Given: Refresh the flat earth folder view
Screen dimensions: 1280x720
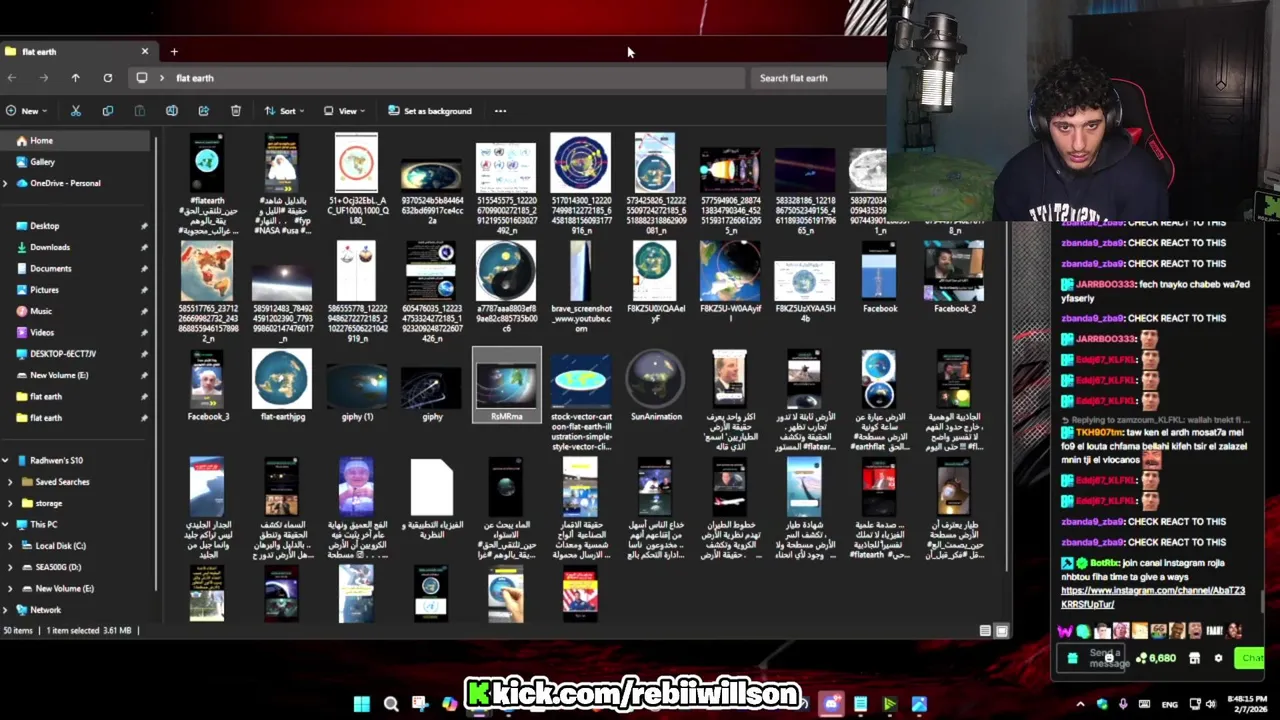Looking at the screenshot, I should tap(108, 78).
